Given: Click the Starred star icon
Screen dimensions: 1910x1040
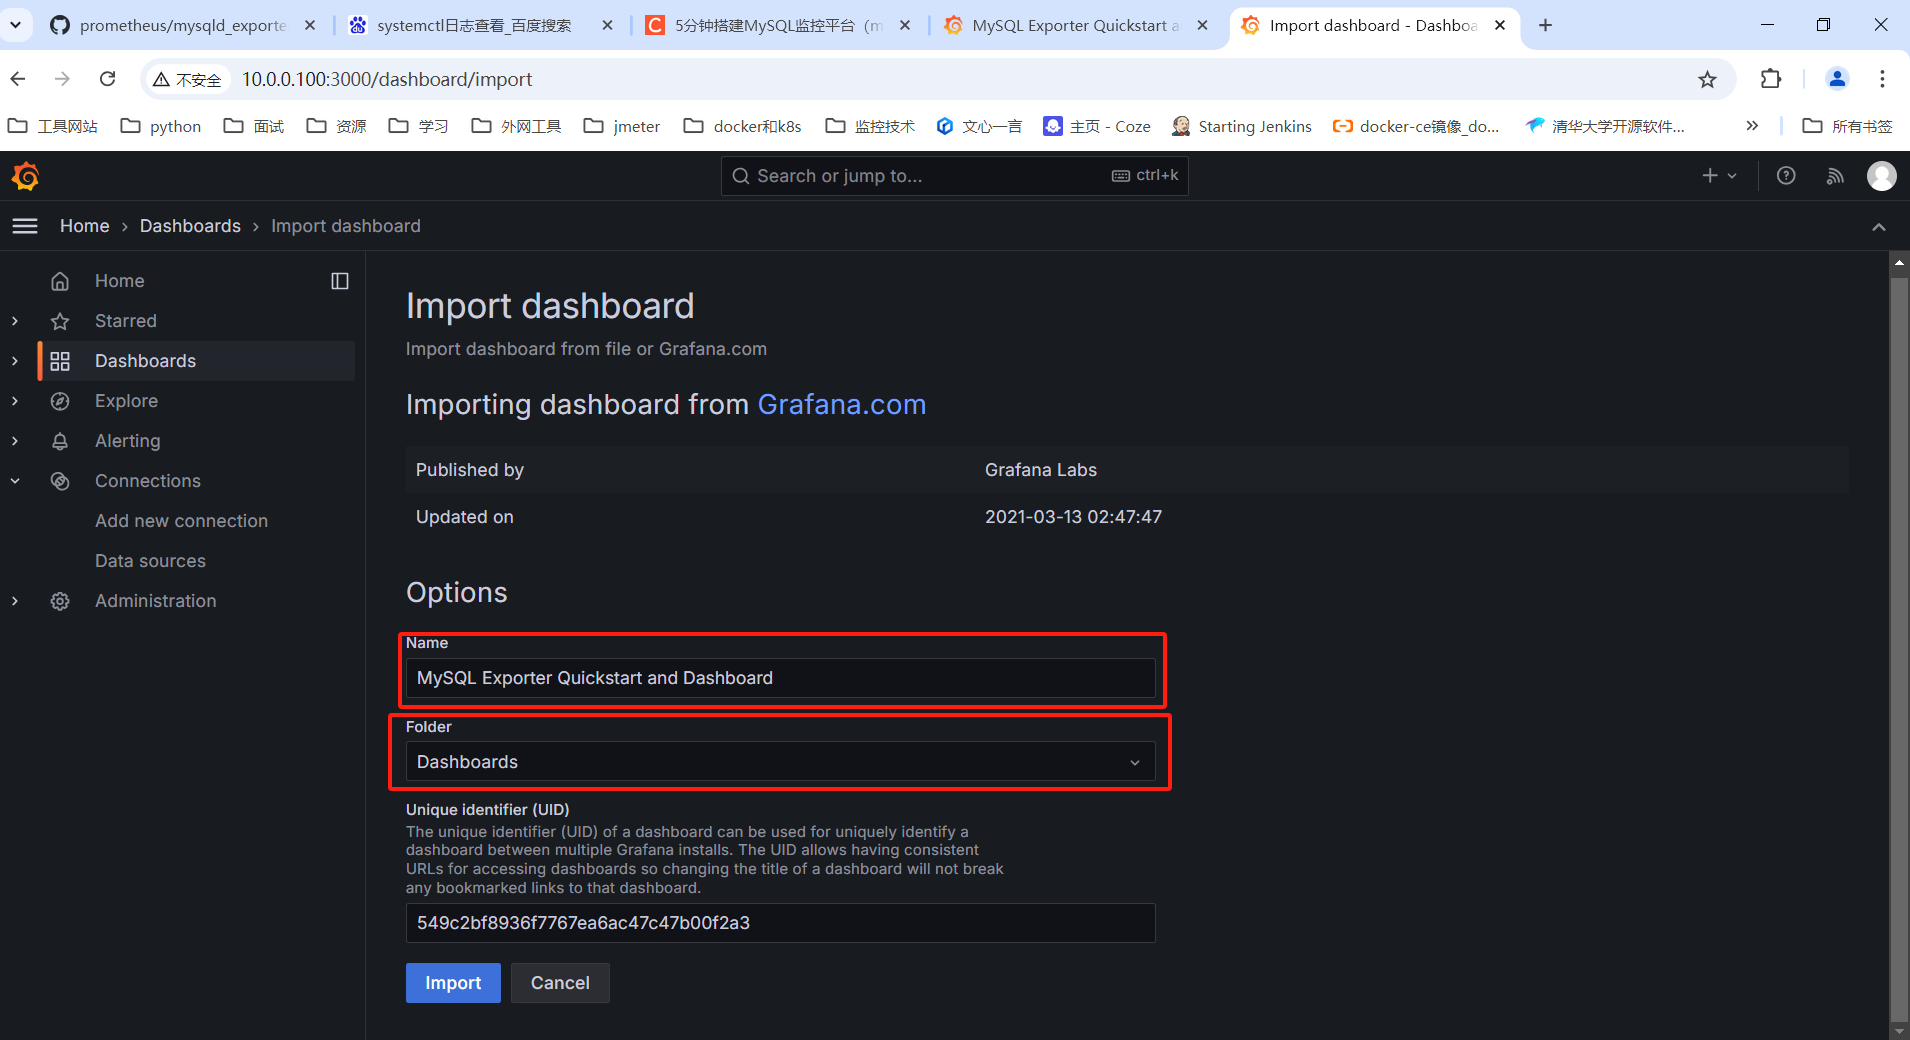Looking at the screenshot, I should point(60,321).
